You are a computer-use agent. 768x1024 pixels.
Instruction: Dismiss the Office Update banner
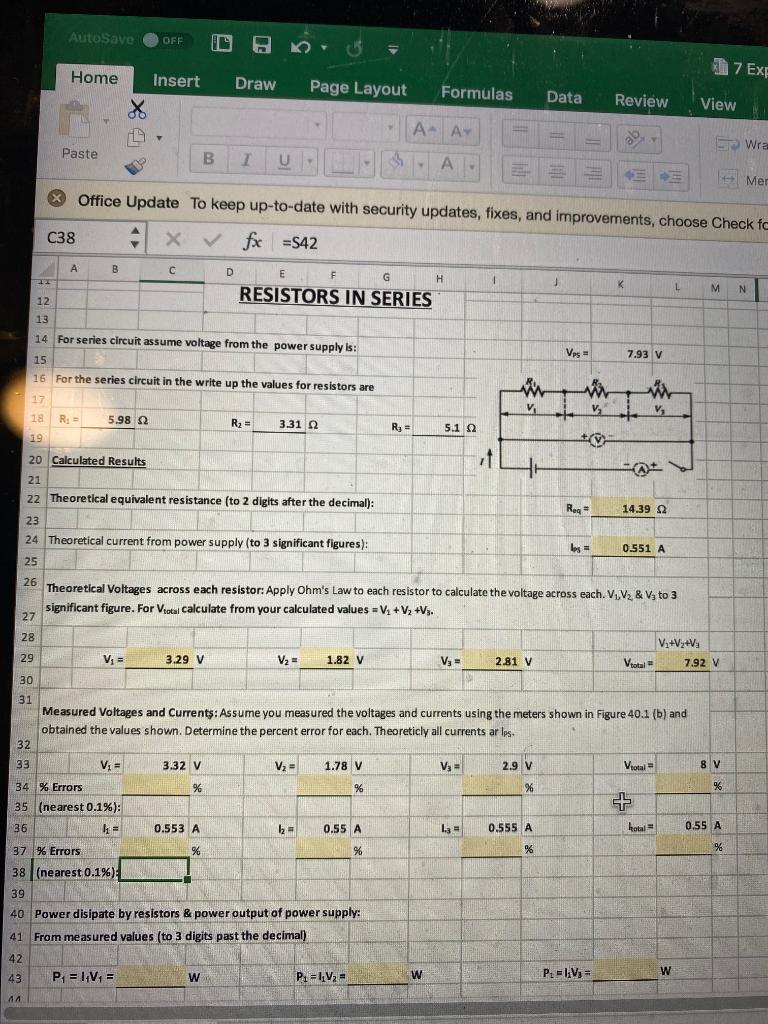pyautogui.click(x=57, y=198)
